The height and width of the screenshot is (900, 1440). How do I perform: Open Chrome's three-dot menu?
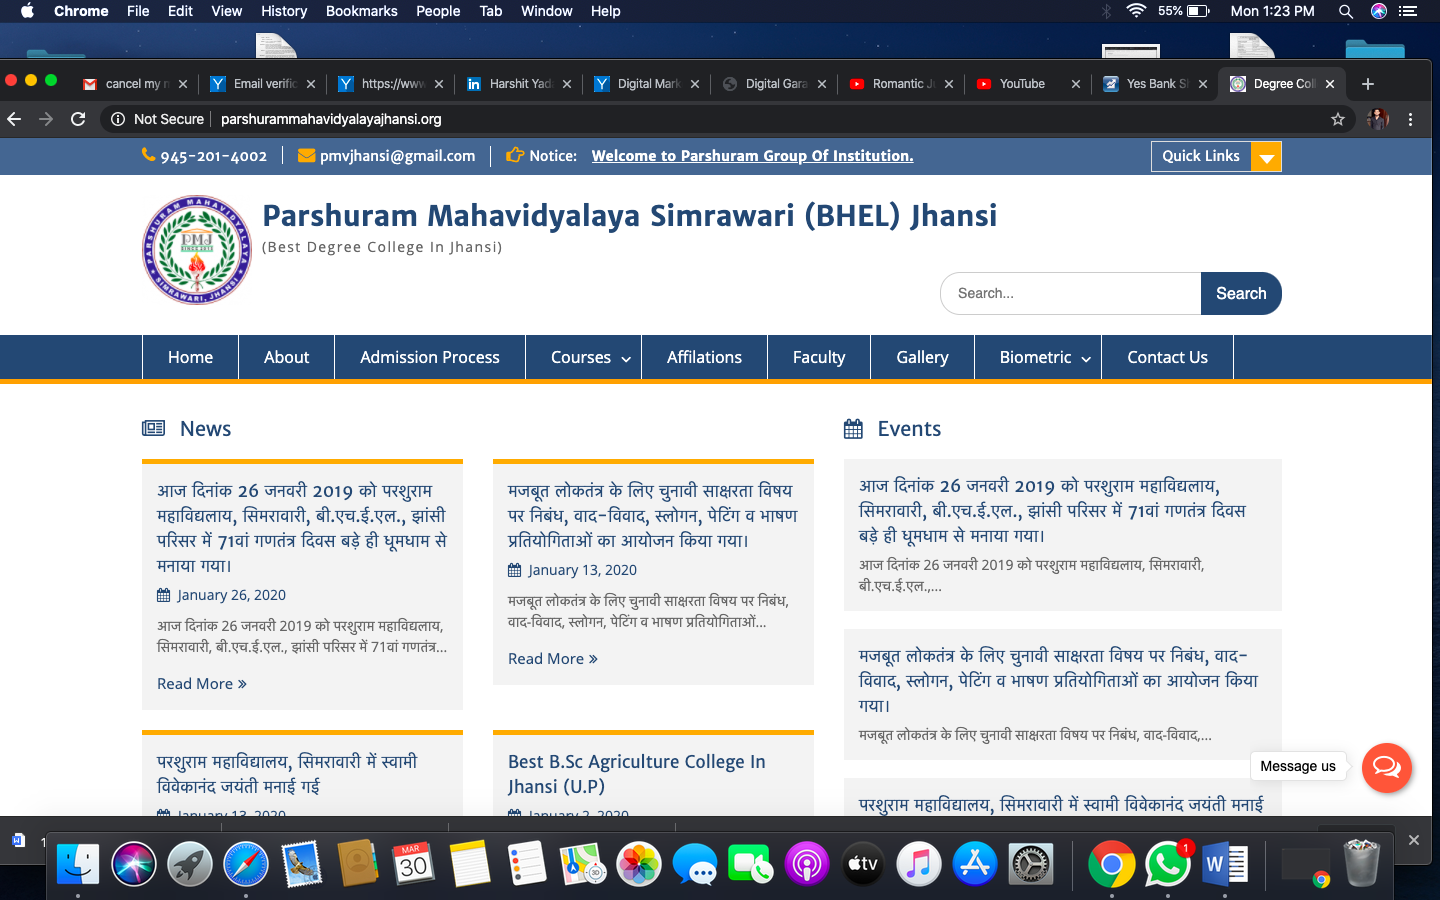tap(1411, 119)
